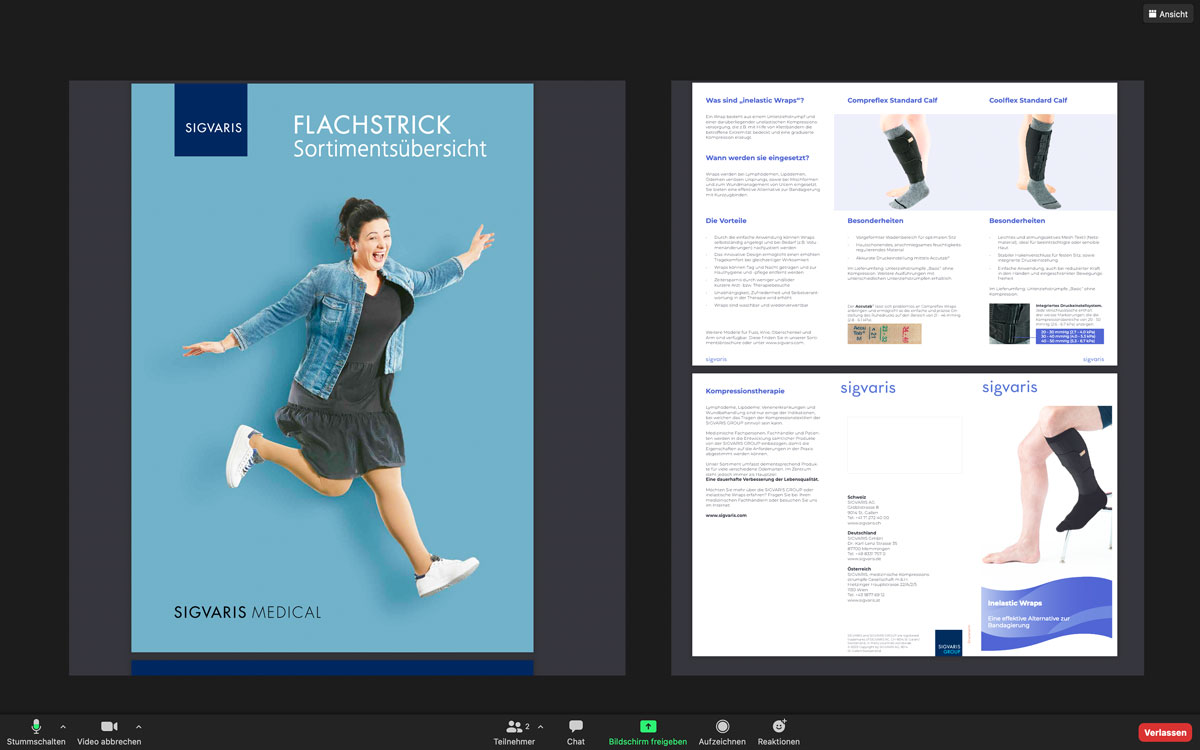Viewport: 1200px width, 750px height.
Task: Expand video options arrow beside Video abbrechen
Action: click(138, 727)
